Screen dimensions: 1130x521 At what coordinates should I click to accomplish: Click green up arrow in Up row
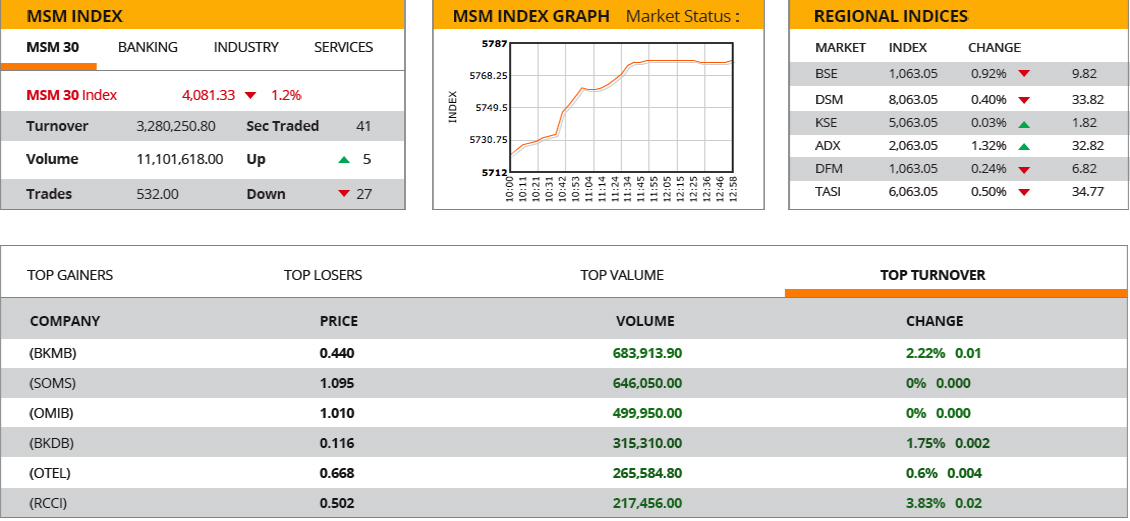344,159
